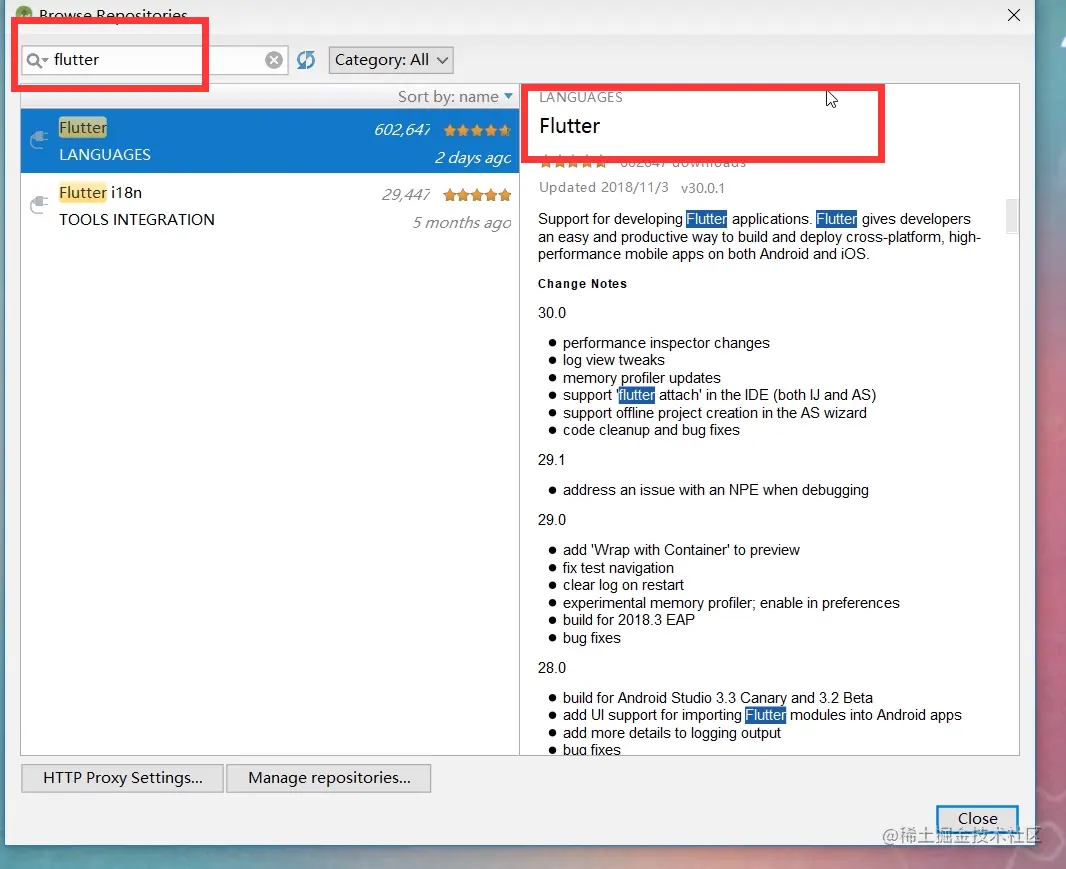Click 'add Wrap with Container to preview' note

click(x=681, y=550)
